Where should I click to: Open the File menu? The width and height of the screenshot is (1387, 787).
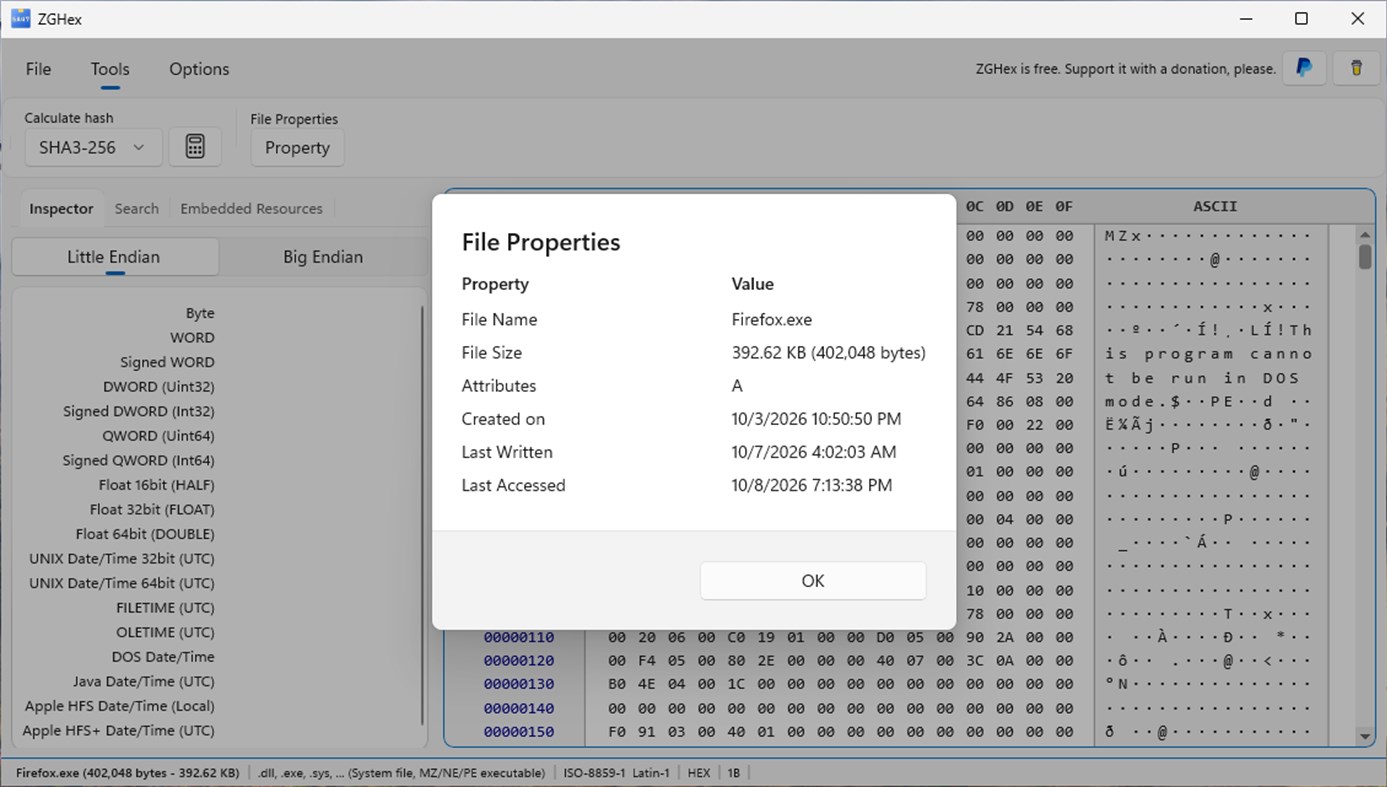click(38, 69)
